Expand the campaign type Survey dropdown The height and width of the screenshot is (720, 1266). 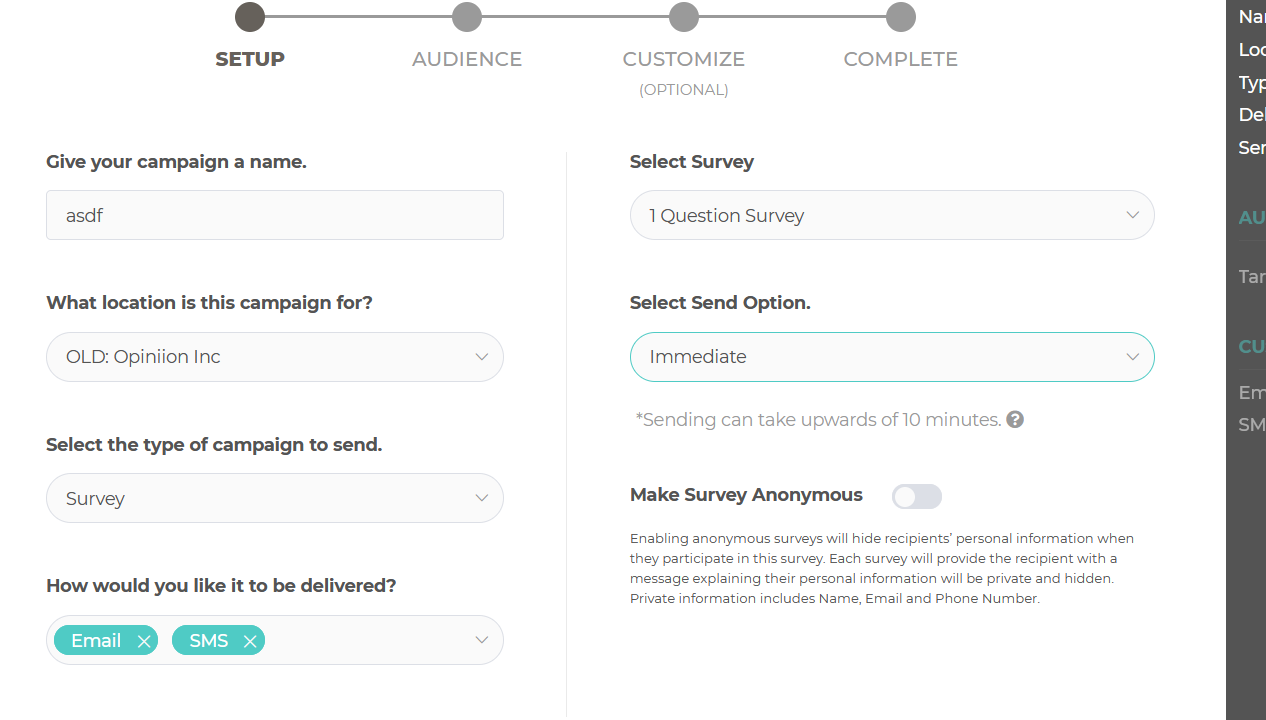point(275,498)
